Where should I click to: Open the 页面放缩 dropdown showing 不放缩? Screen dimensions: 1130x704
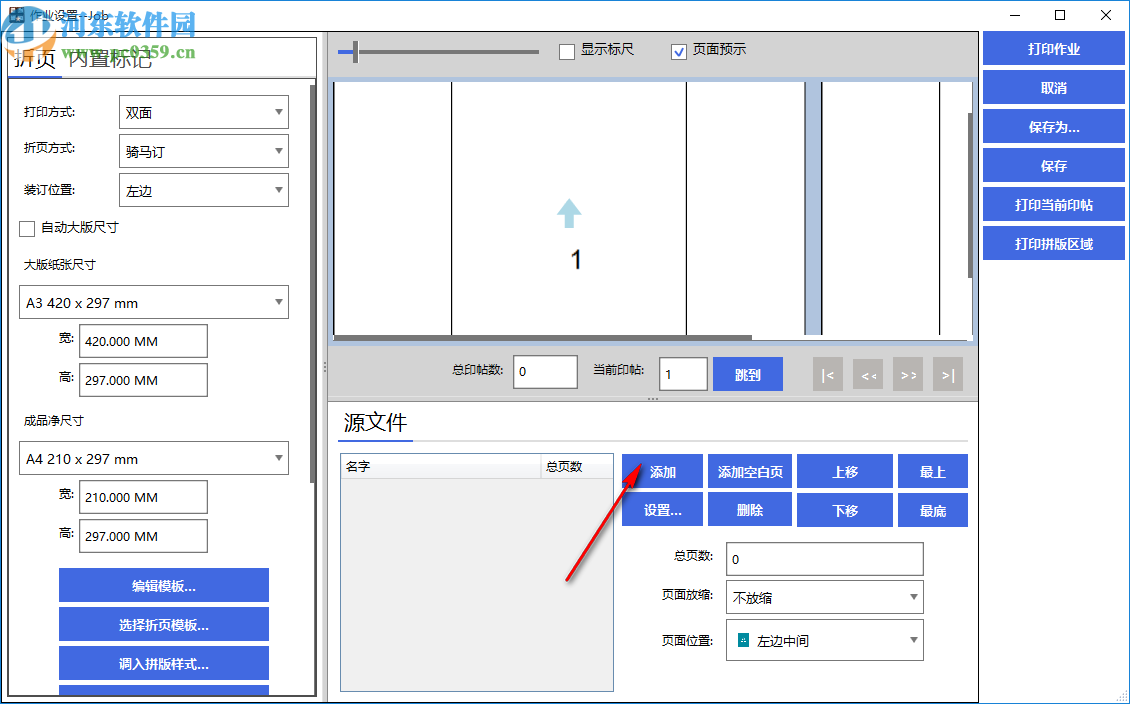click(824, 597)
